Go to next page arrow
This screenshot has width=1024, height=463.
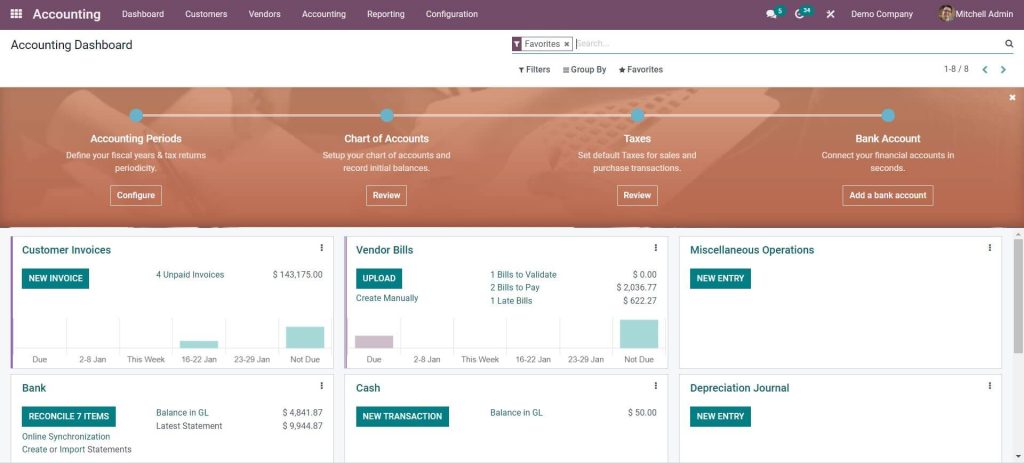[1003, 69]
